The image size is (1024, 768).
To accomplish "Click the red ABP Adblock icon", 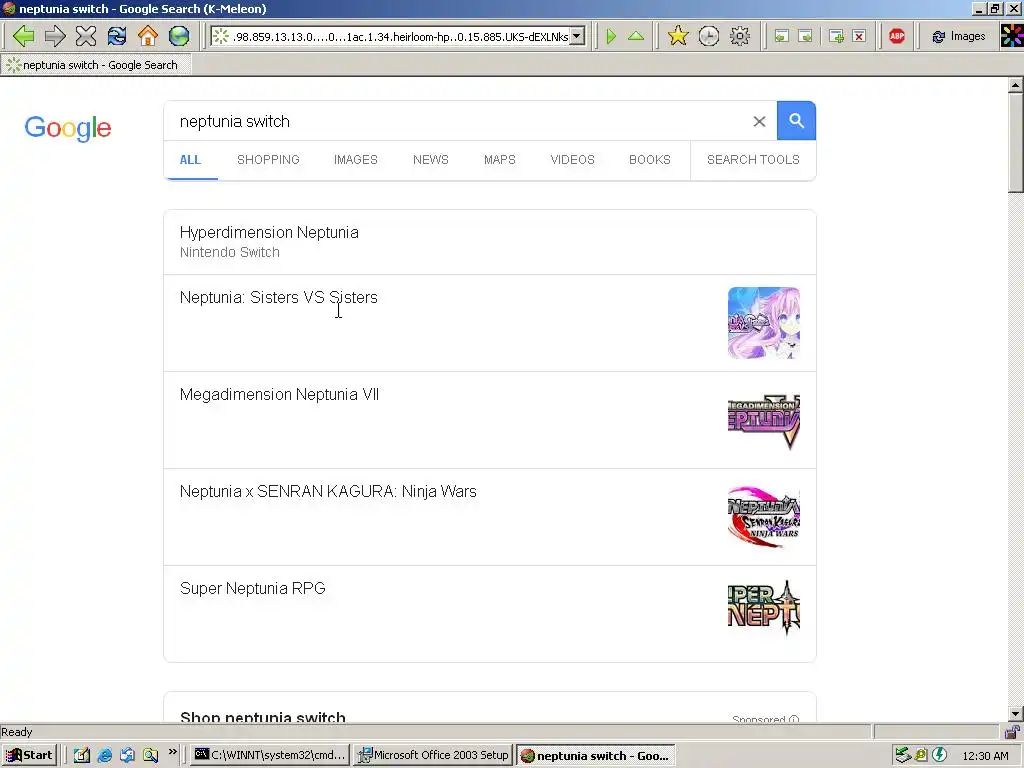I will click(x=897, y=36).
